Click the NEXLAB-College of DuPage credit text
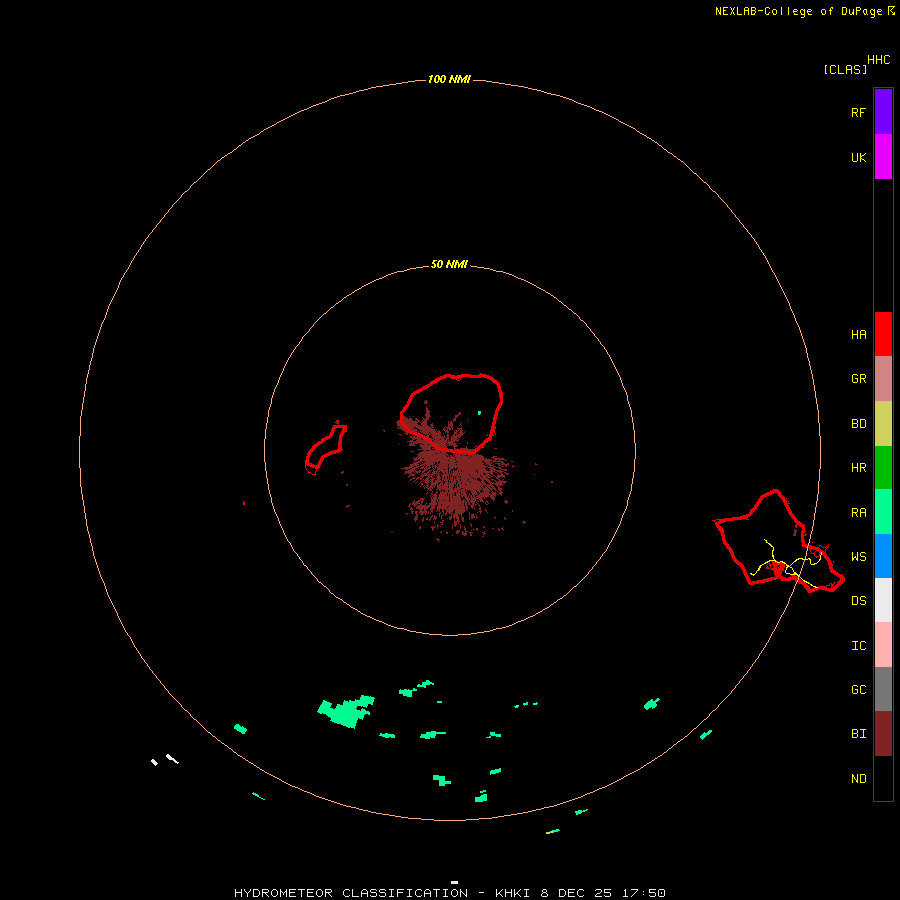The width and height of the screenshot is (900, 900). click(x=798, y=11)
